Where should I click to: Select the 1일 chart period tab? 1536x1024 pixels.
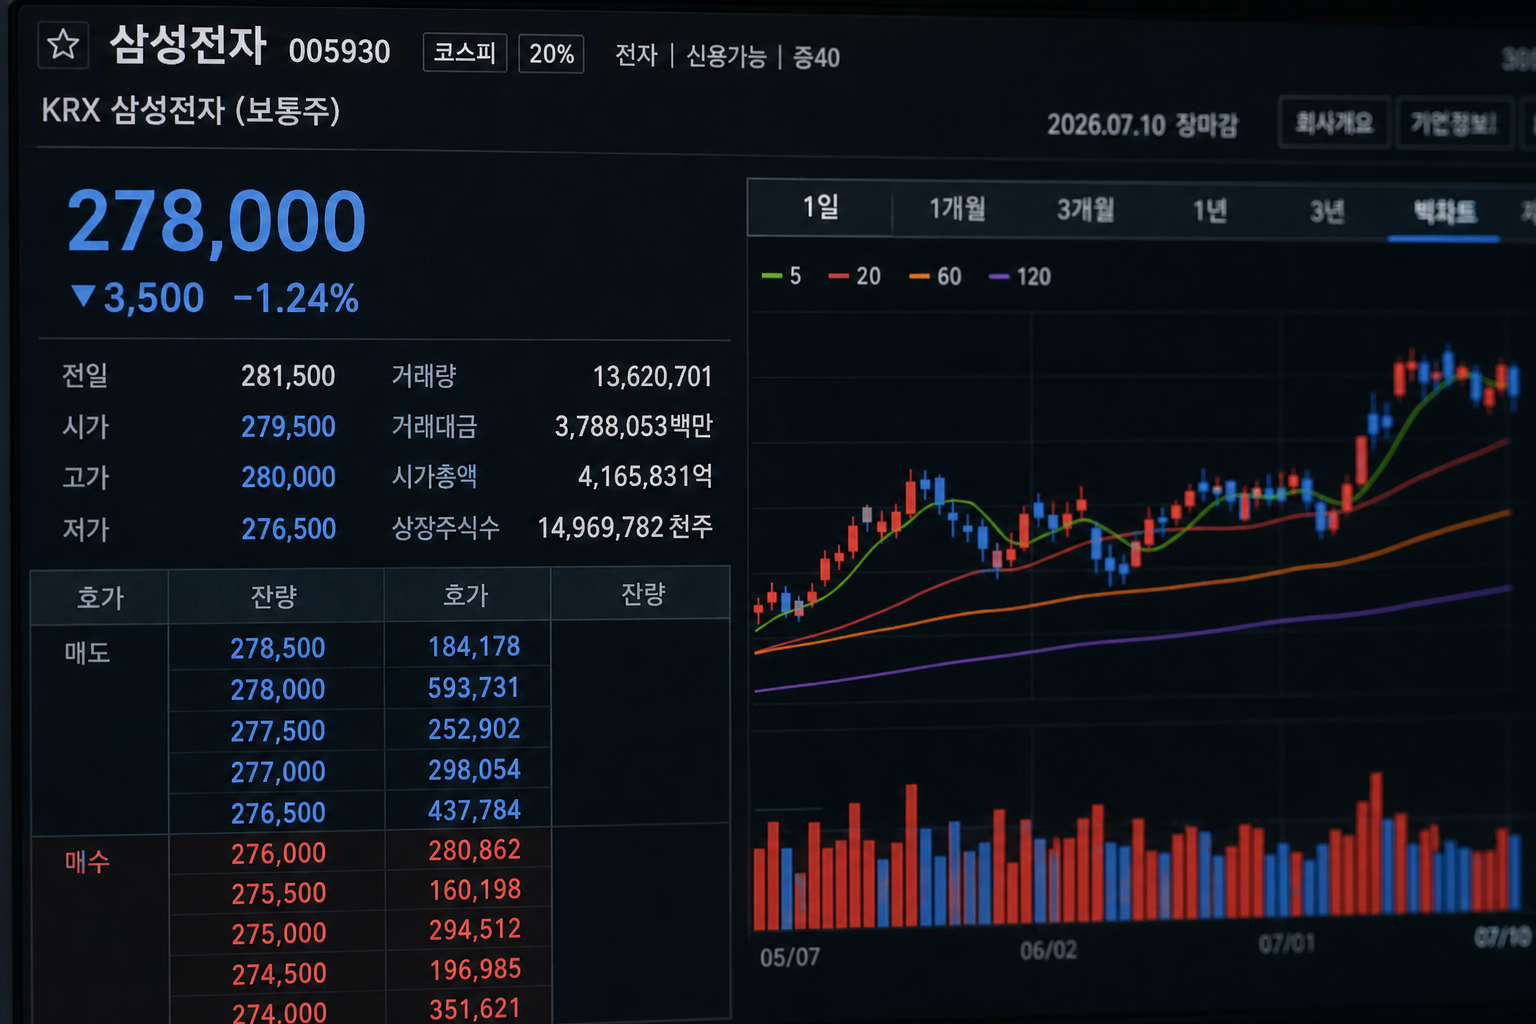point(820,207)
